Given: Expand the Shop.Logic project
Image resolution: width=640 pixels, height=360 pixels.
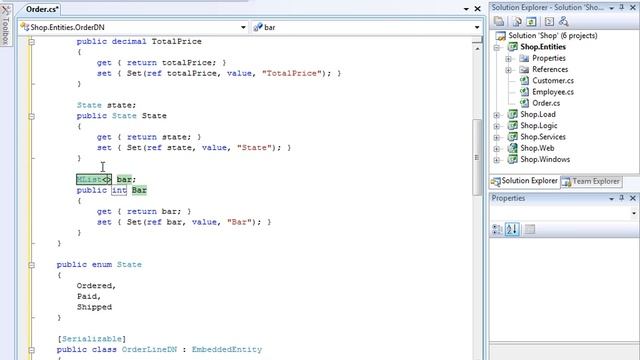Looking at the screenshot, I should [x=497, y=127].
